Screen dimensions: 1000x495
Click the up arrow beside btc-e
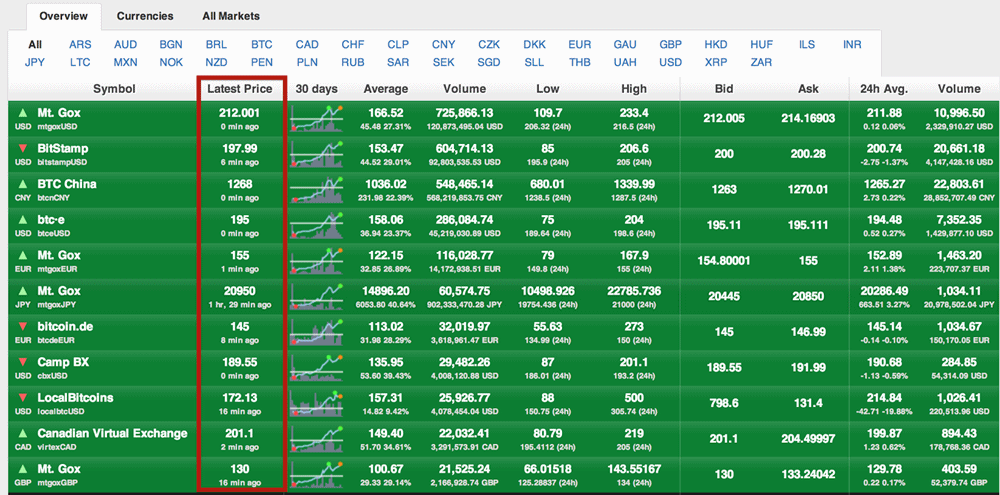click(24, 220)
